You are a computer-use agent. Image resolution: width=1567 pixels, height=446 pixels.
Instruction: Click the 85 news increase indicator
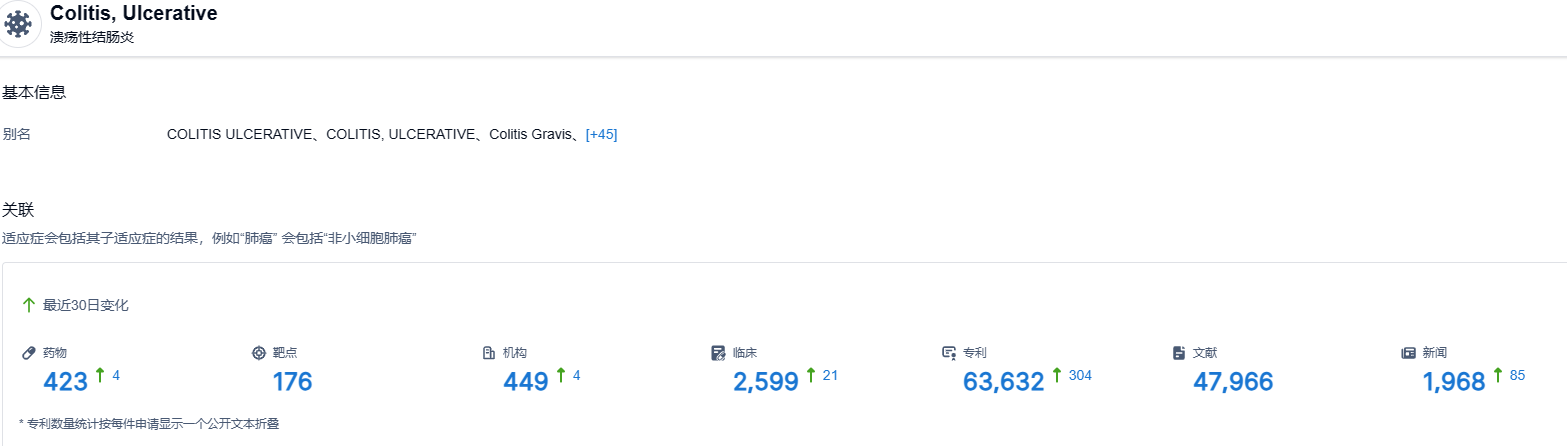[1517, 375]
